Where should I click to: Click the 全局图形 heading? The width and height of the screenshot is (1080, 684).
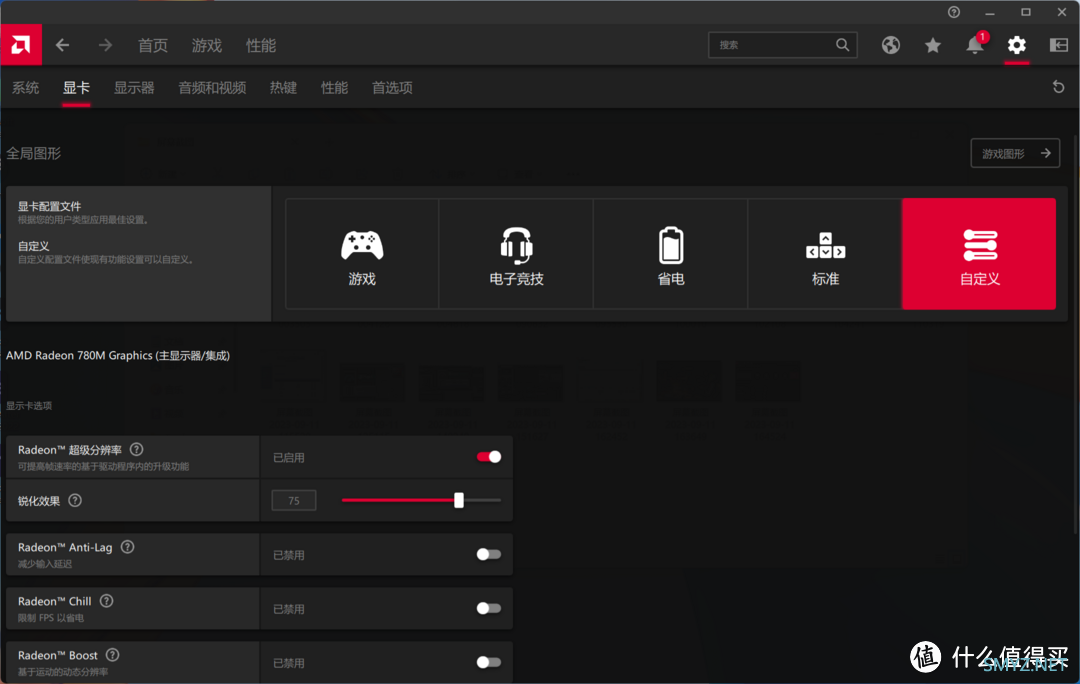(x=34, y=153)
